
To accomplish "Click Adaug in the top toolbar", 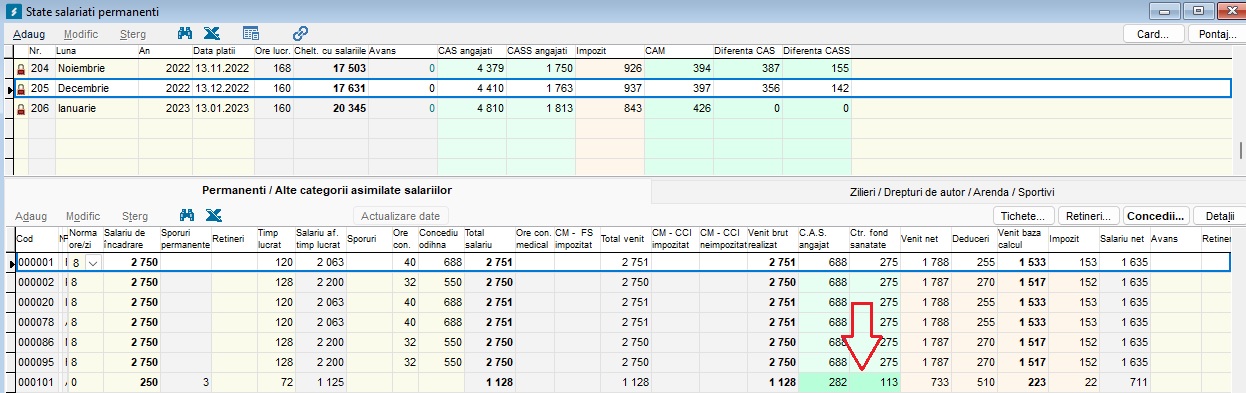I will [x=30, y=34].
